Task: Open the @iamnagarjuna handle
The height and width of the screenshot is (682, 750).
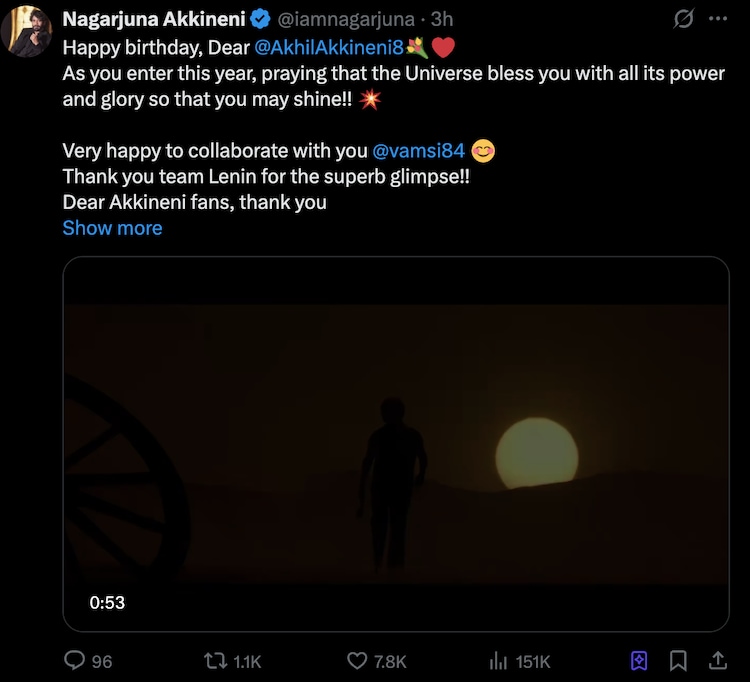Action: point(345,19)
